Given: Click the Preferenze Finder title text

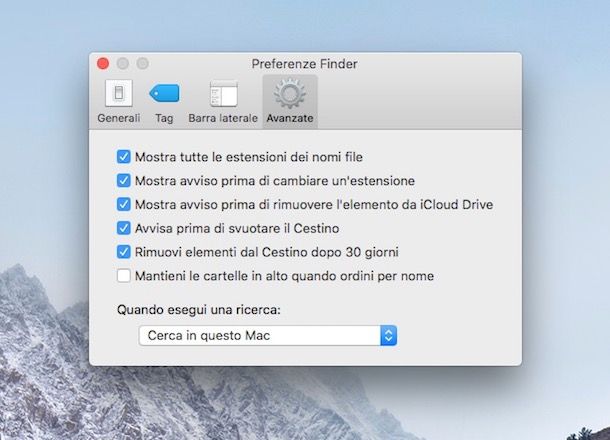Looking at the screenshot, I should coord(304,64).
